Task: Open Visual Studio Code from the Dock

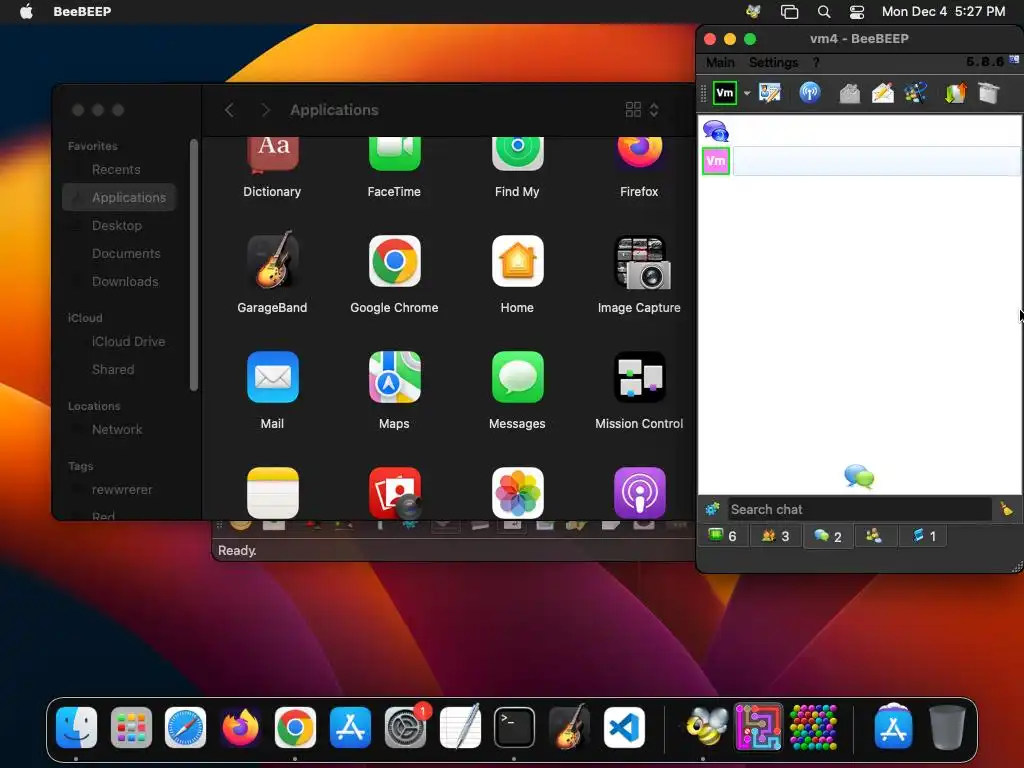Action: (624, 728)
